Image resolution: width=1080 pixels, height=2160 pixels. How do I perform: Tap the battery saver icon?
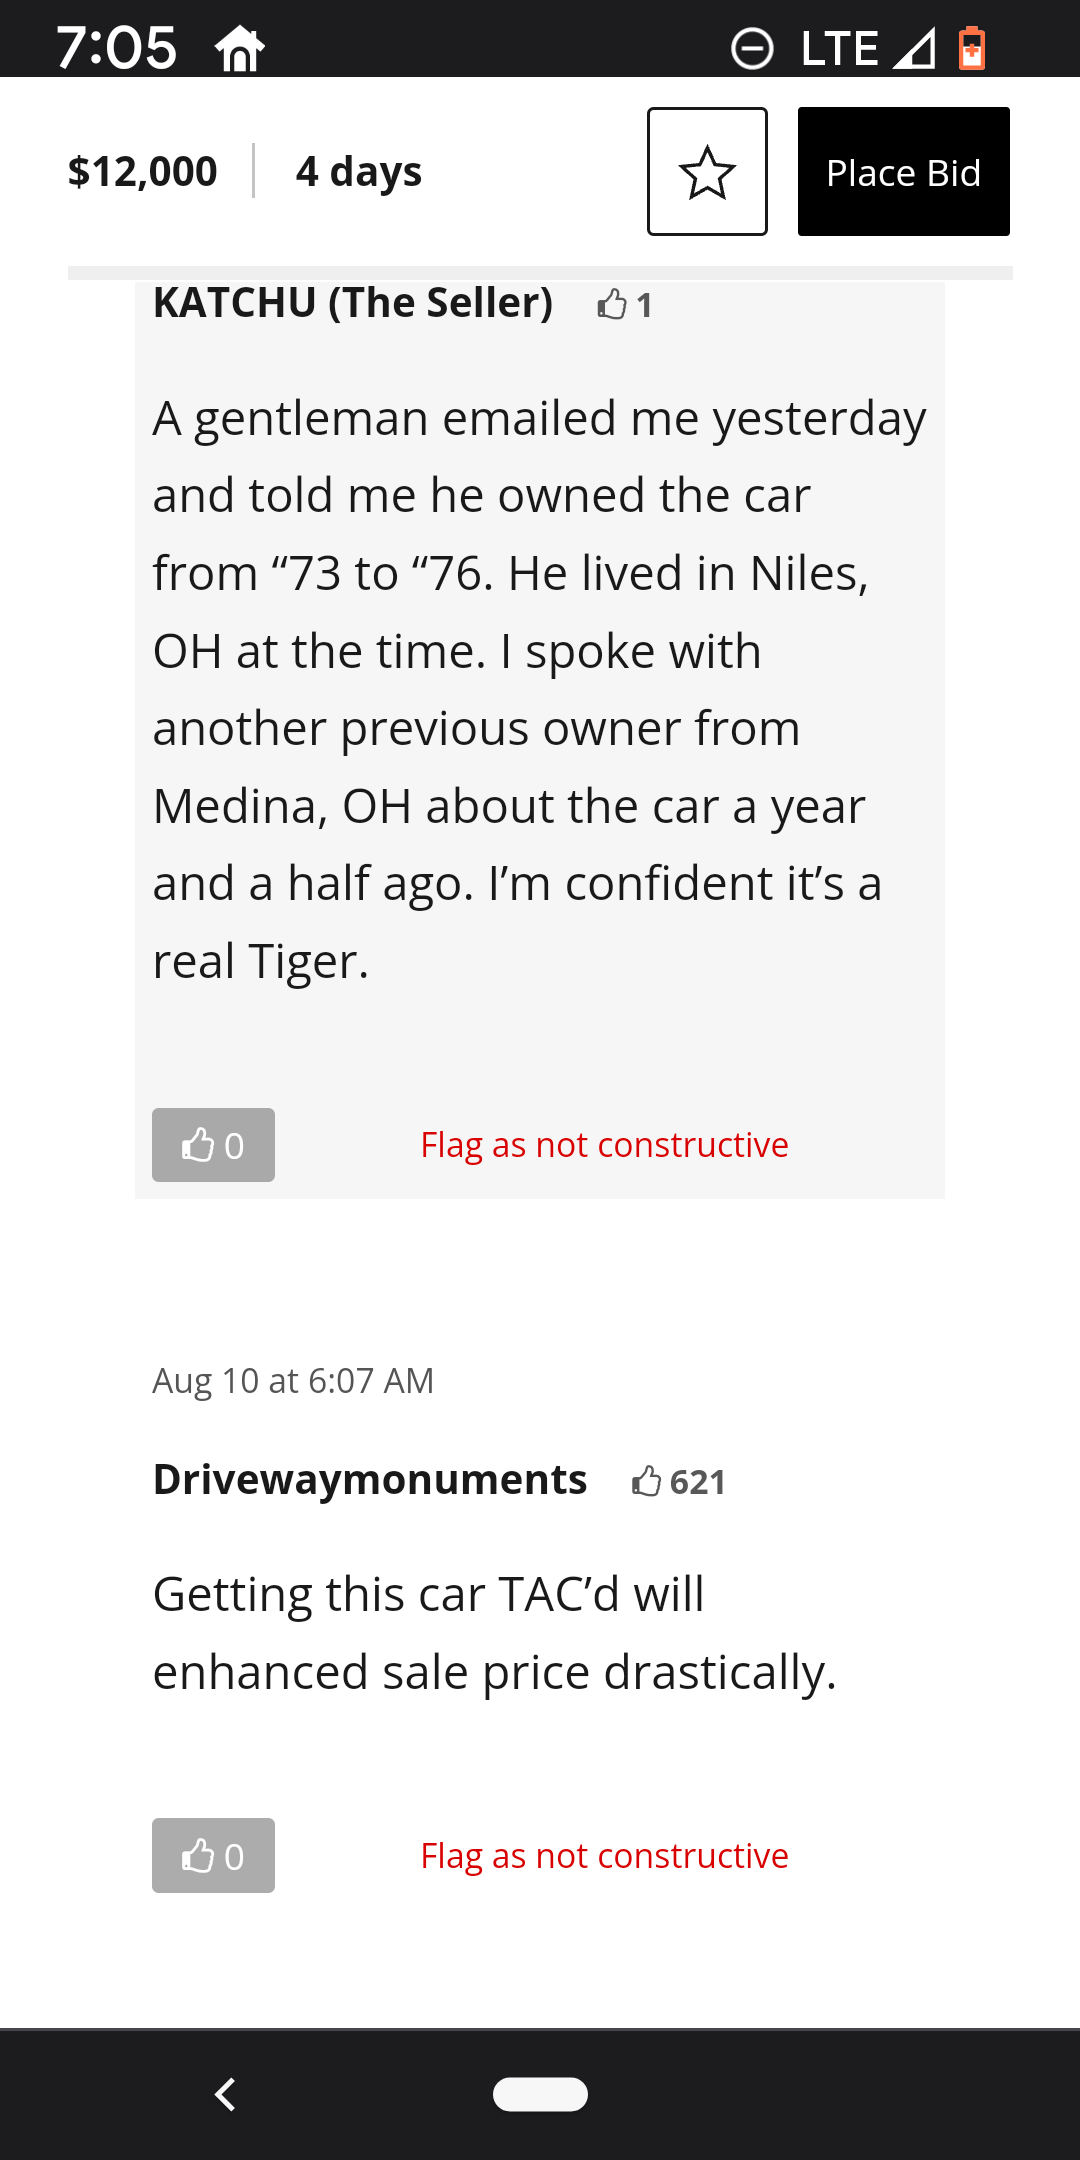click(972, 48)
